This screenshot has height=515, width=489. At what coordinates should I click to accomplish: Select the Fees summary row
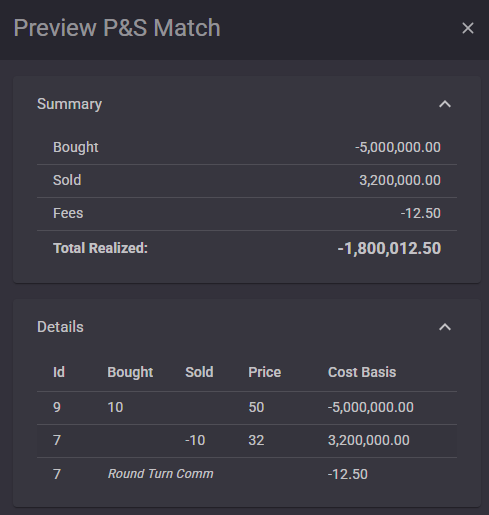click(x=247, y=214)
